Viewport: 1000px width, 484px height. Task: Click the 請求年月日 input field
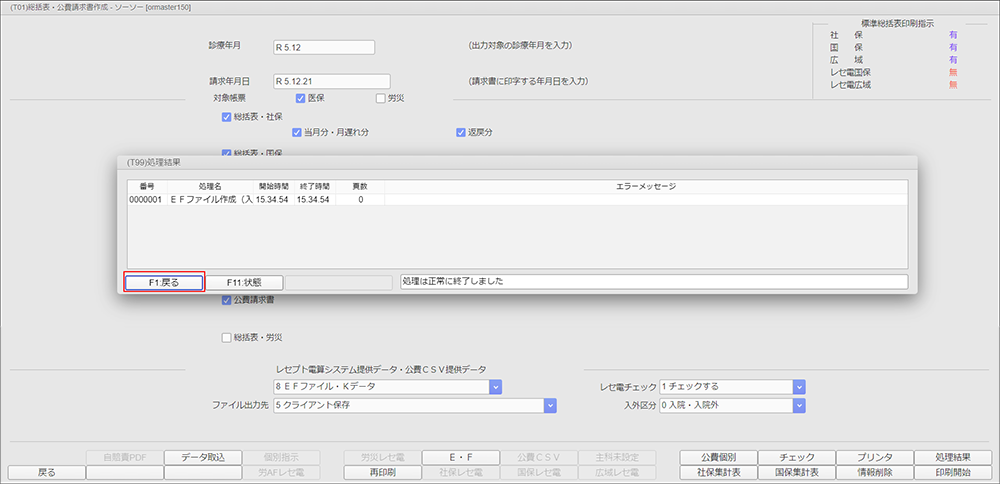tap(331, 82)
